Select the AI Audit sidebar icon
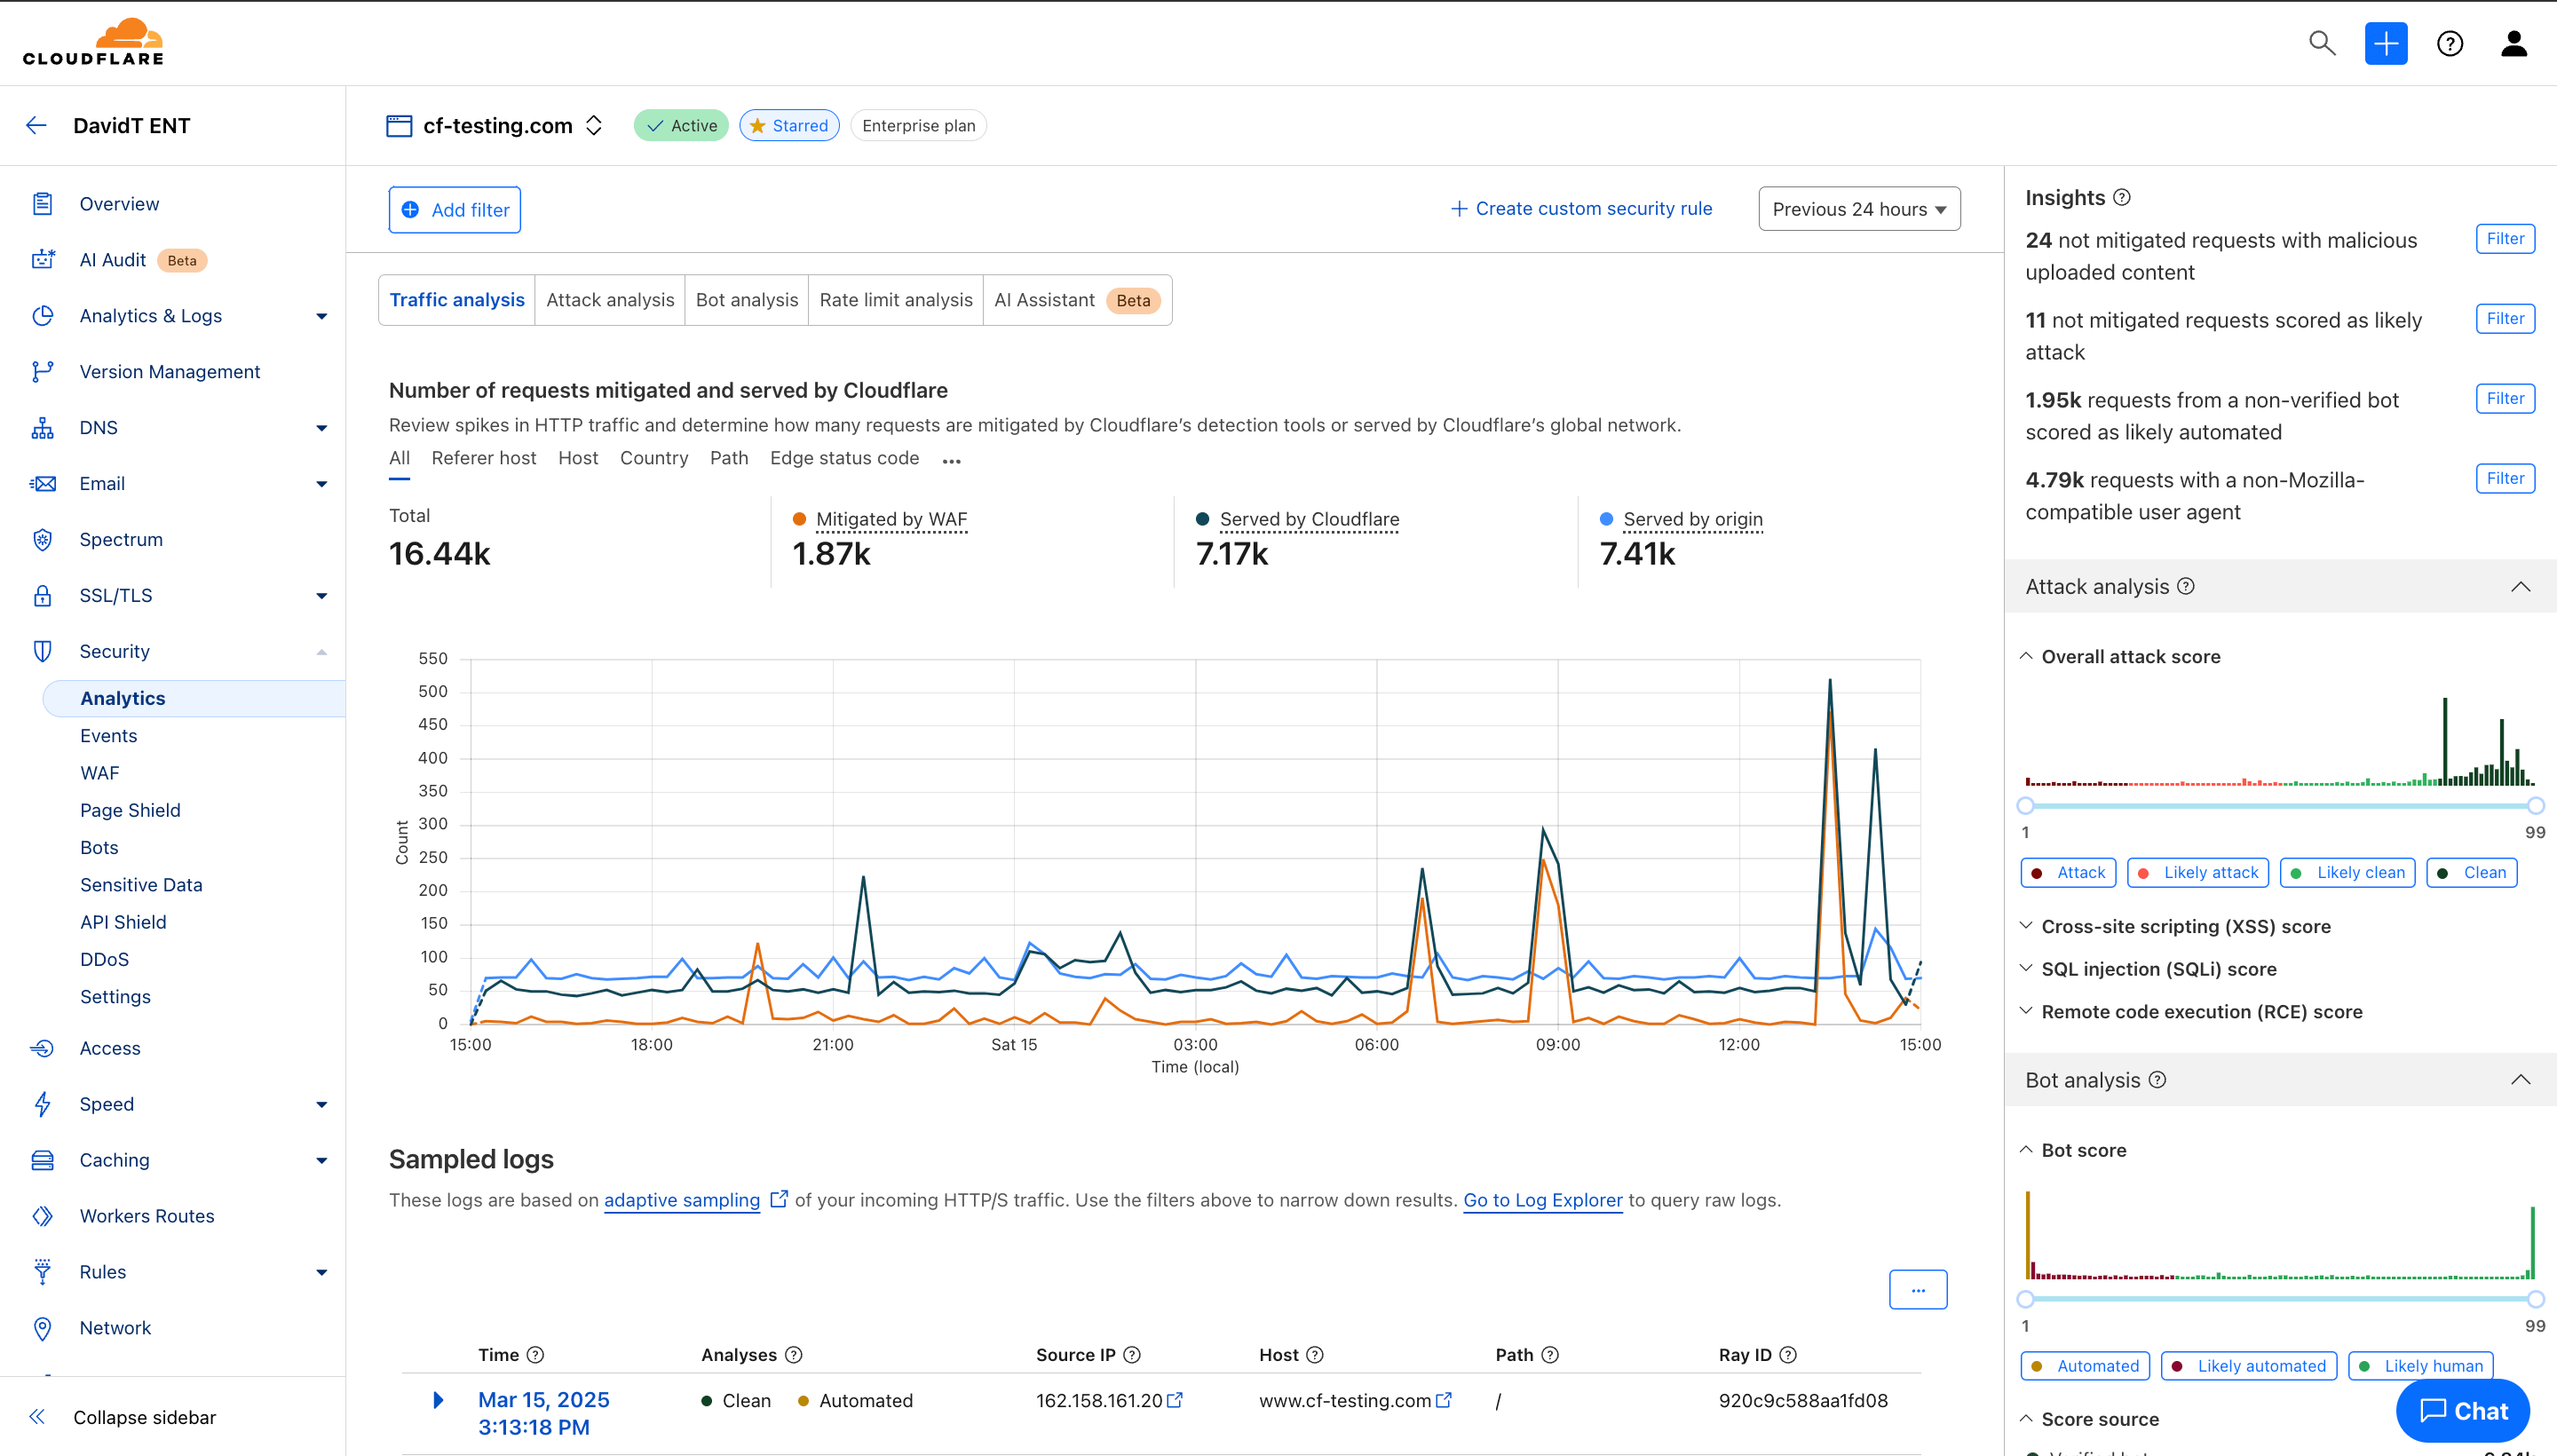This screenshot has height=1456, width=2557. tap(43, 259)
